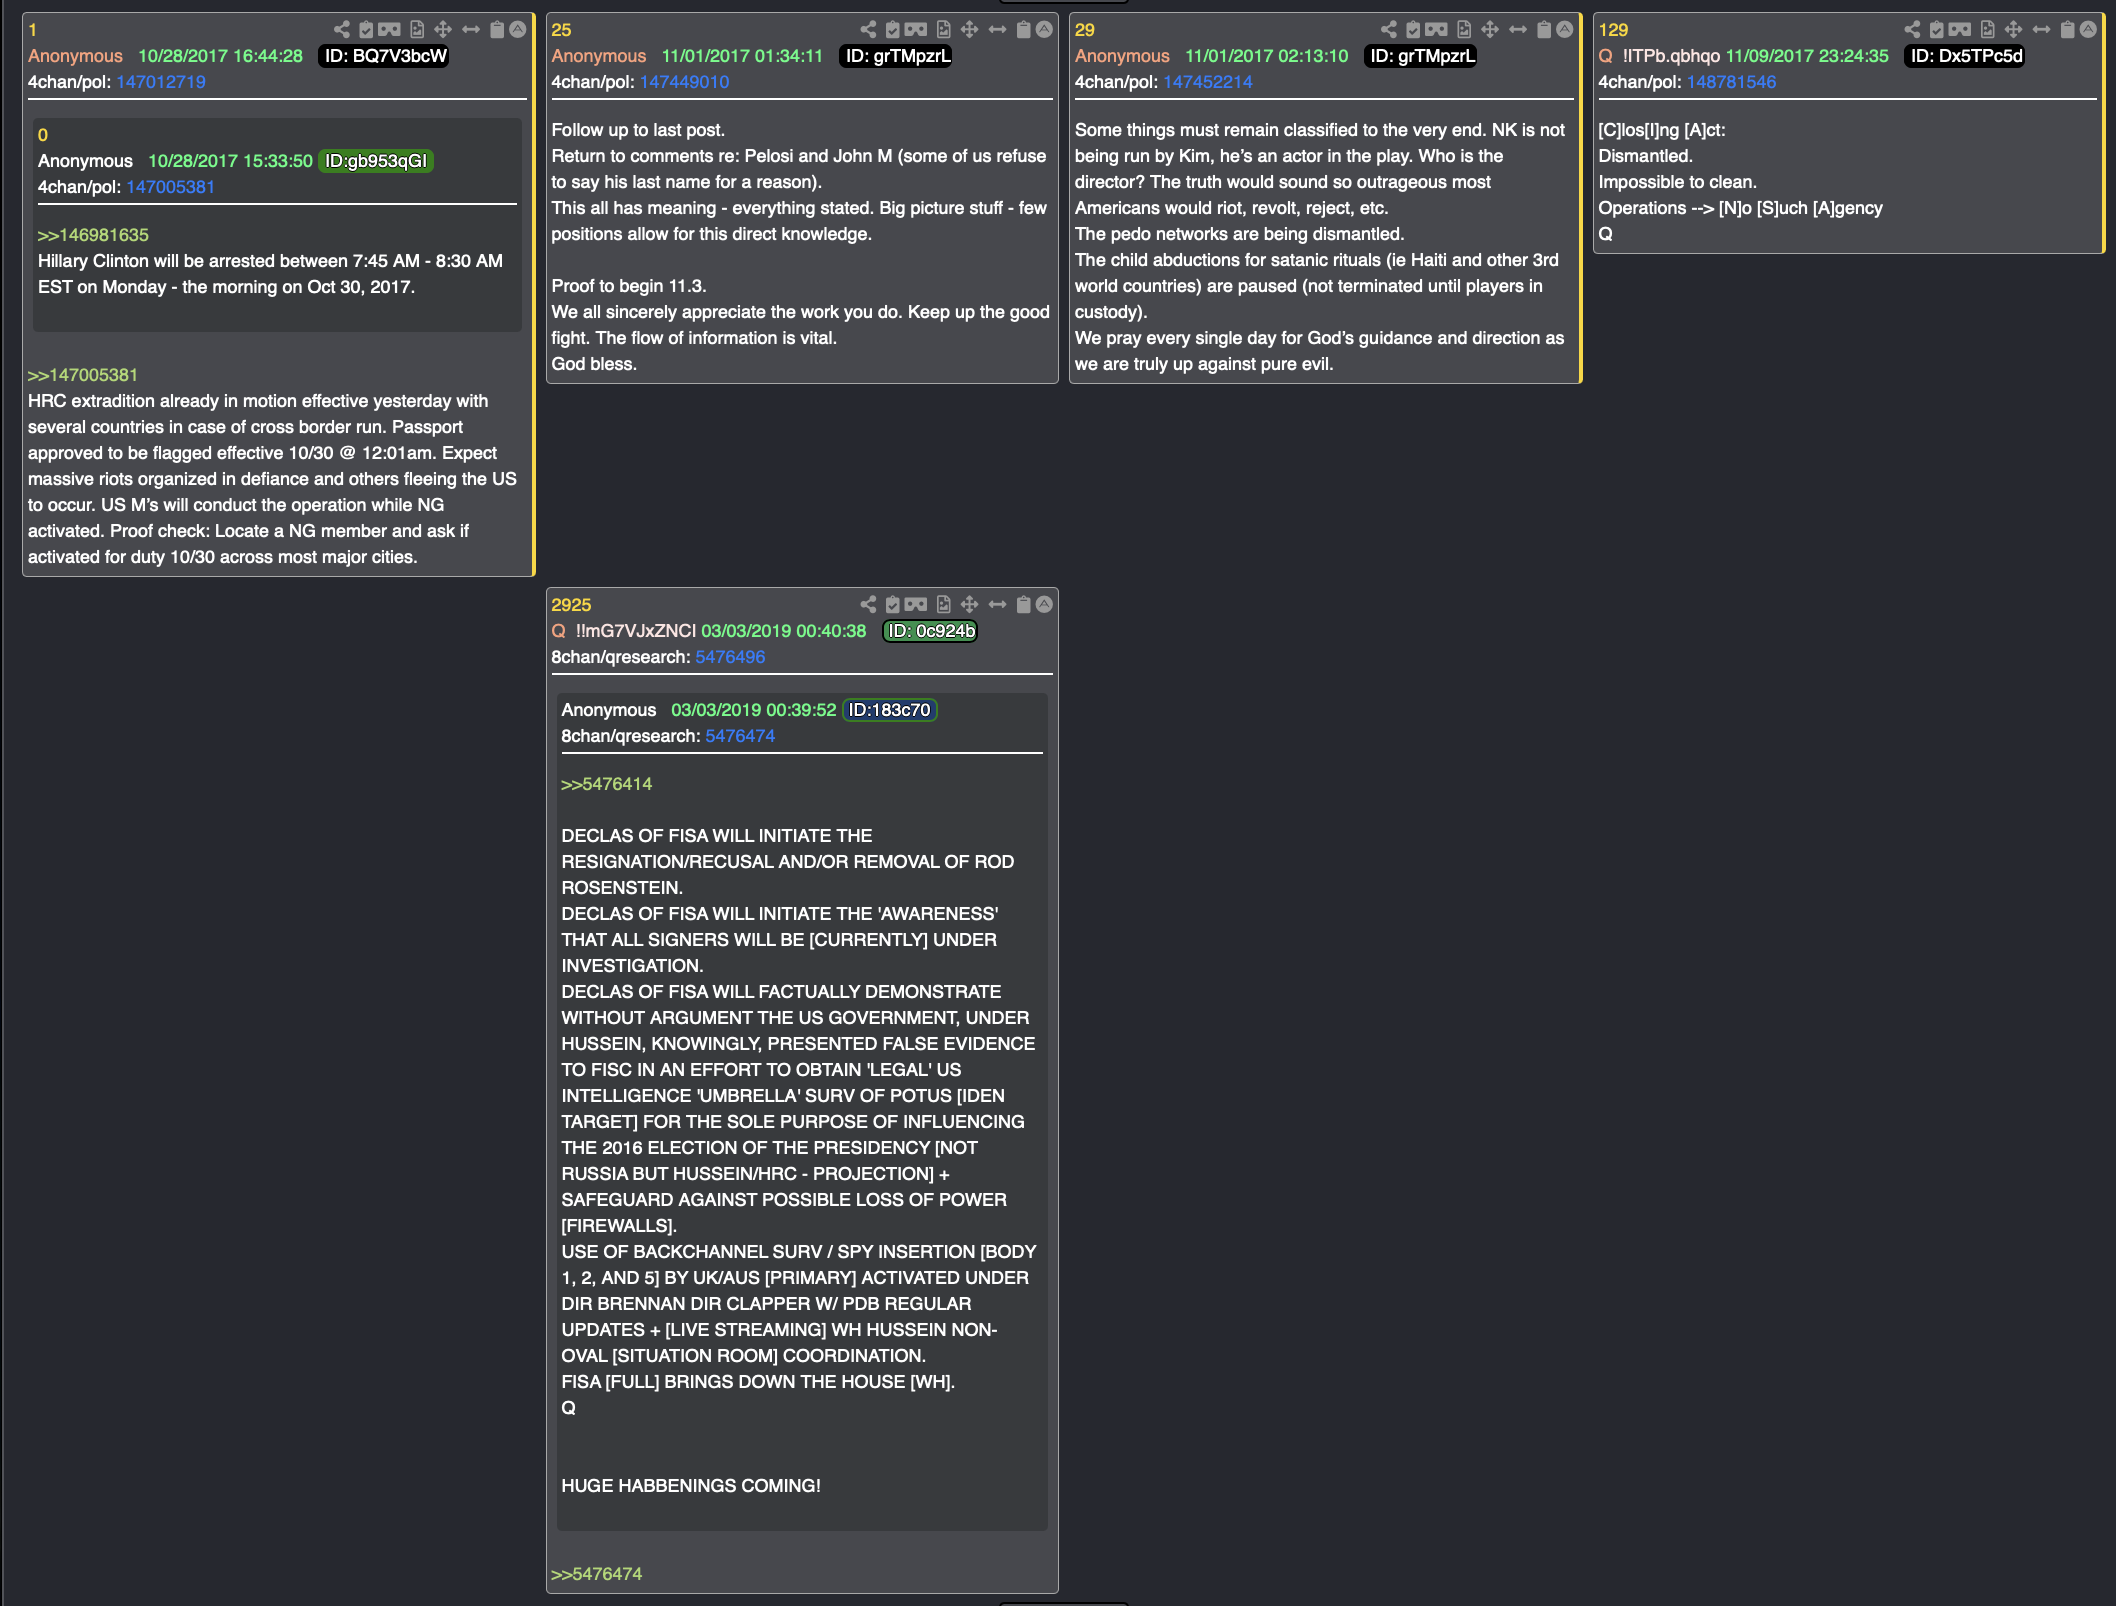Follow the >>5476474 reference below the 2925 quote
2116x1606 pixels.
click(x=597, y=1574)
